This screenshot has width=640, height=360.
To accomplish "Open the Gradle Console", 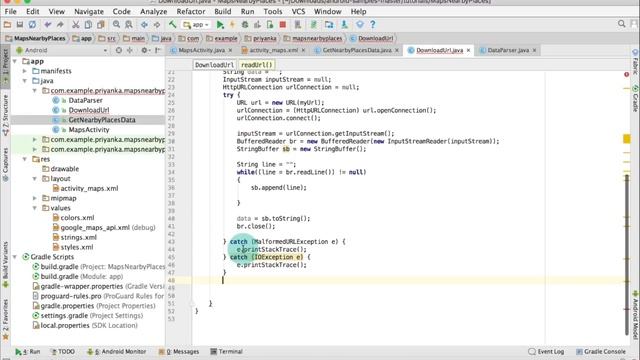I will coord(600,351).
